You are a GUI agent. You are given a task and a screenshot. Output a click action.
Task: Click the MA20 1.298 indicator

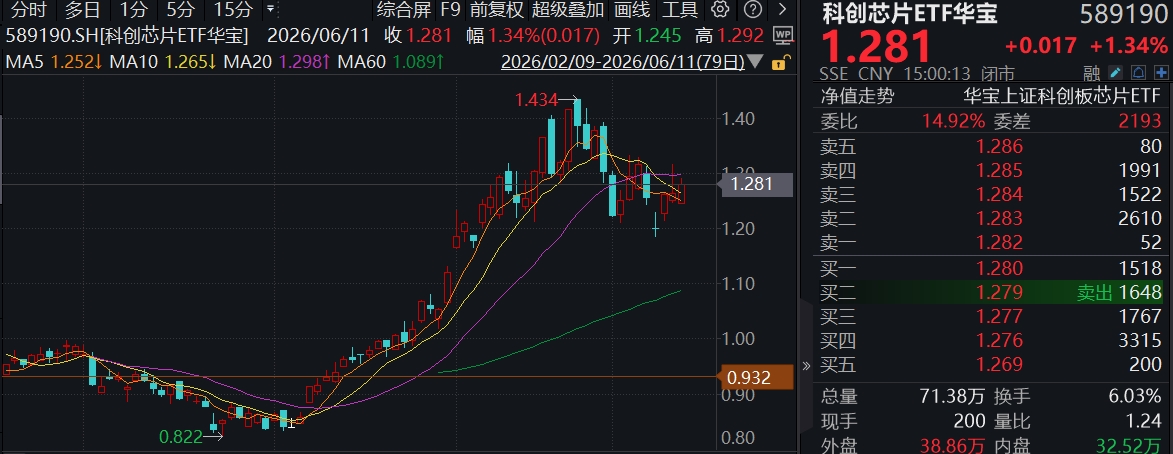pos(278,61)
